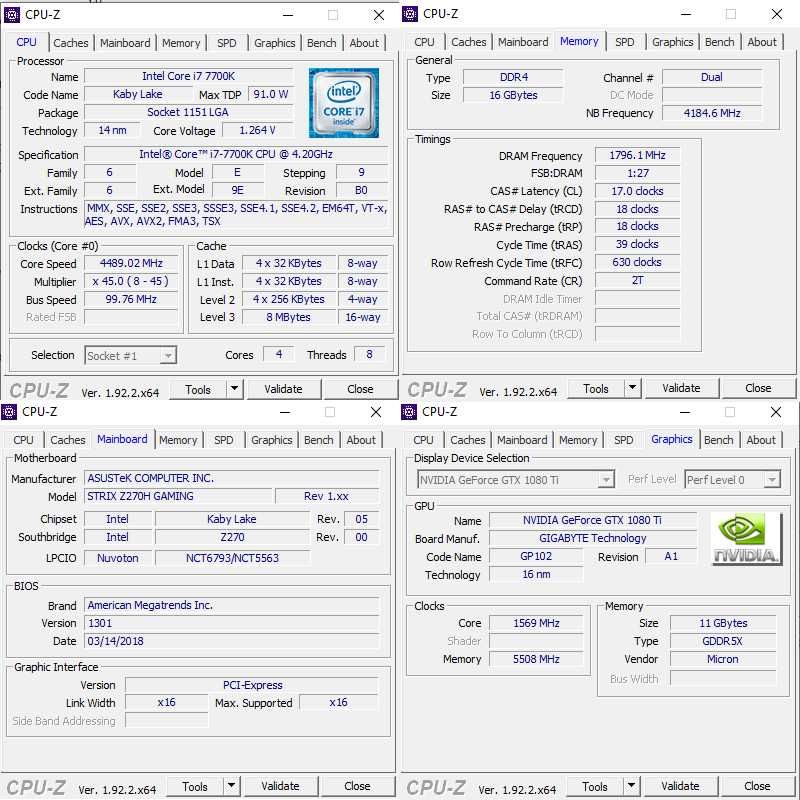Image resolution: width=800 pixels, height=800 pixels.
Task: Open the Tools dropdown arrow in the Graphics window
Action: click(631, 786)
